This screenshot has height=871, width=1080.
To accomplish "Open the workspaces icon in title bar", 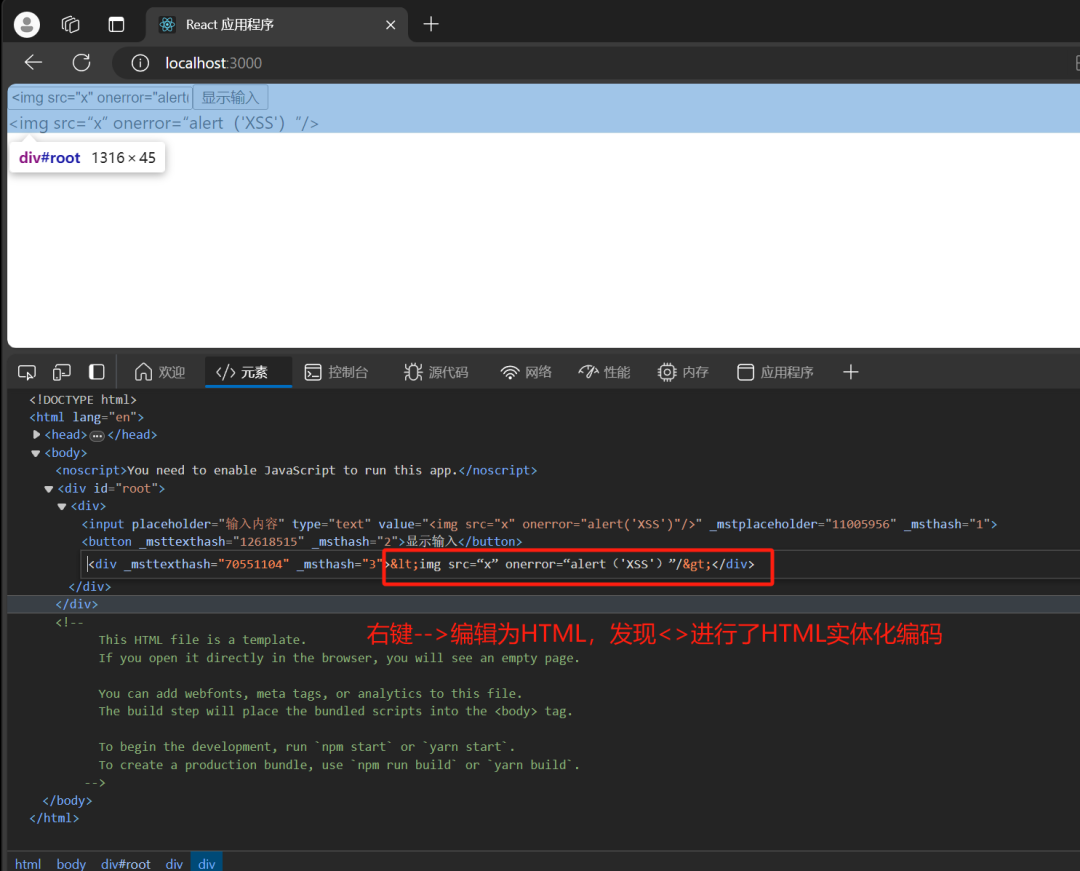I will [x=71, y=25].
